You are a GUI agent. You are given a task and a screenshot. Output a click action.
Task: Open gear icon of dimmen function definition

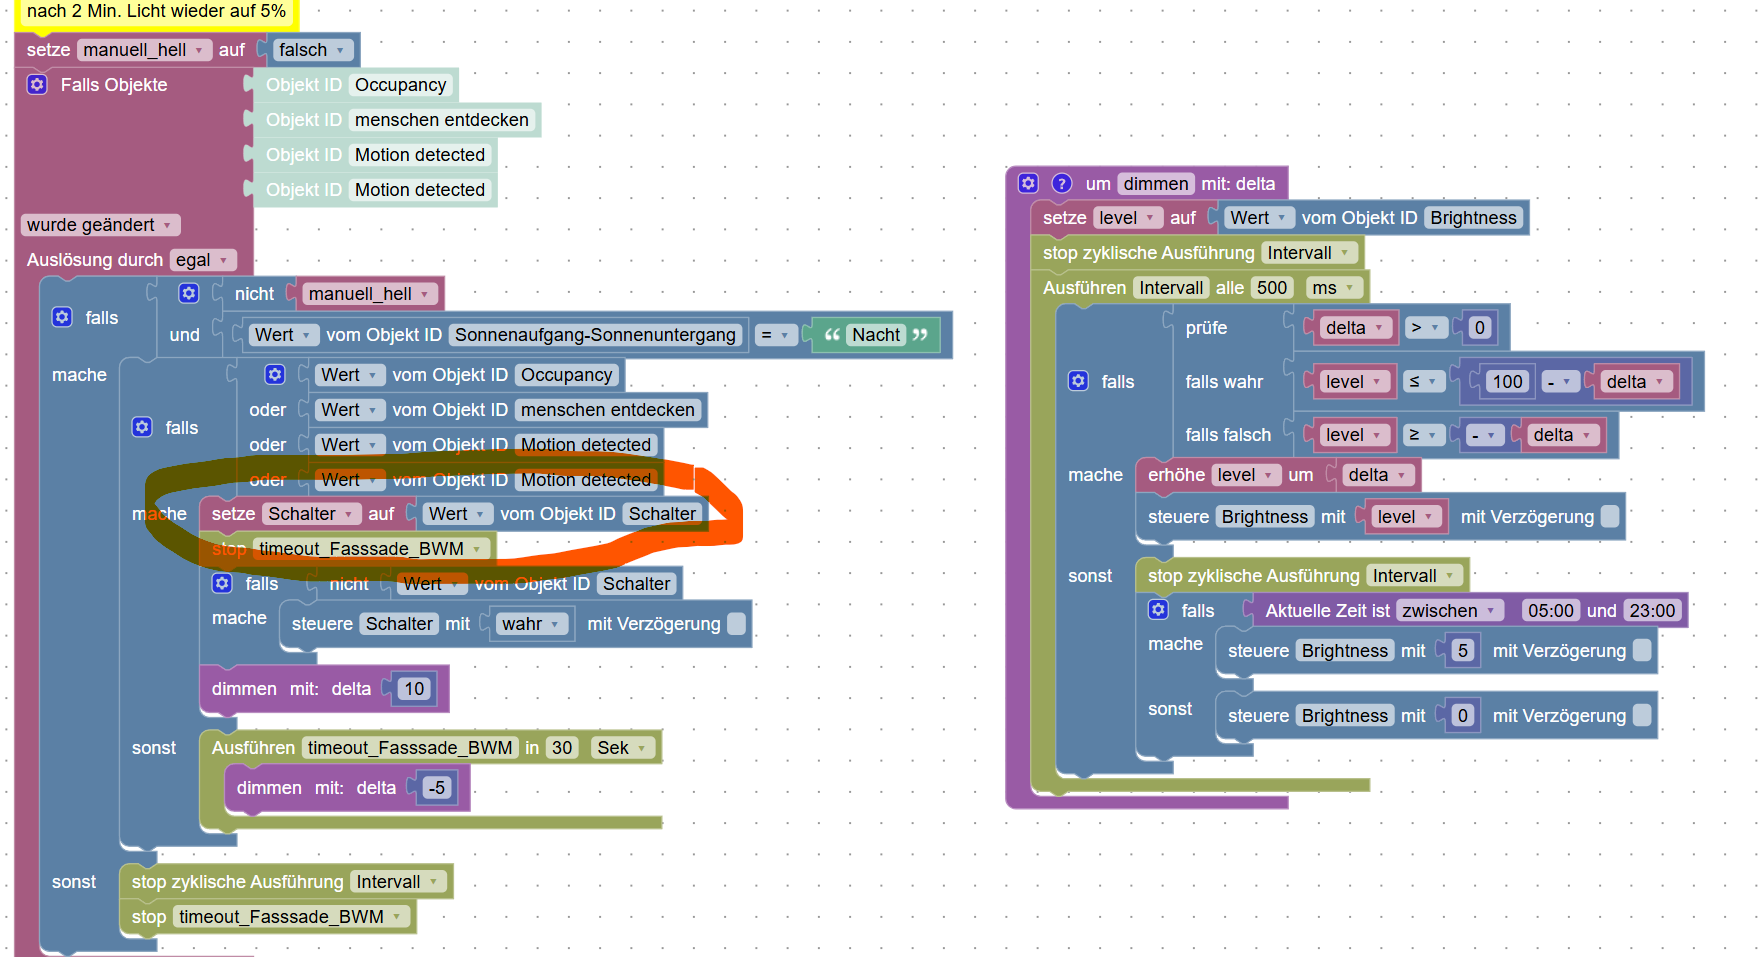click(1028, 183)
